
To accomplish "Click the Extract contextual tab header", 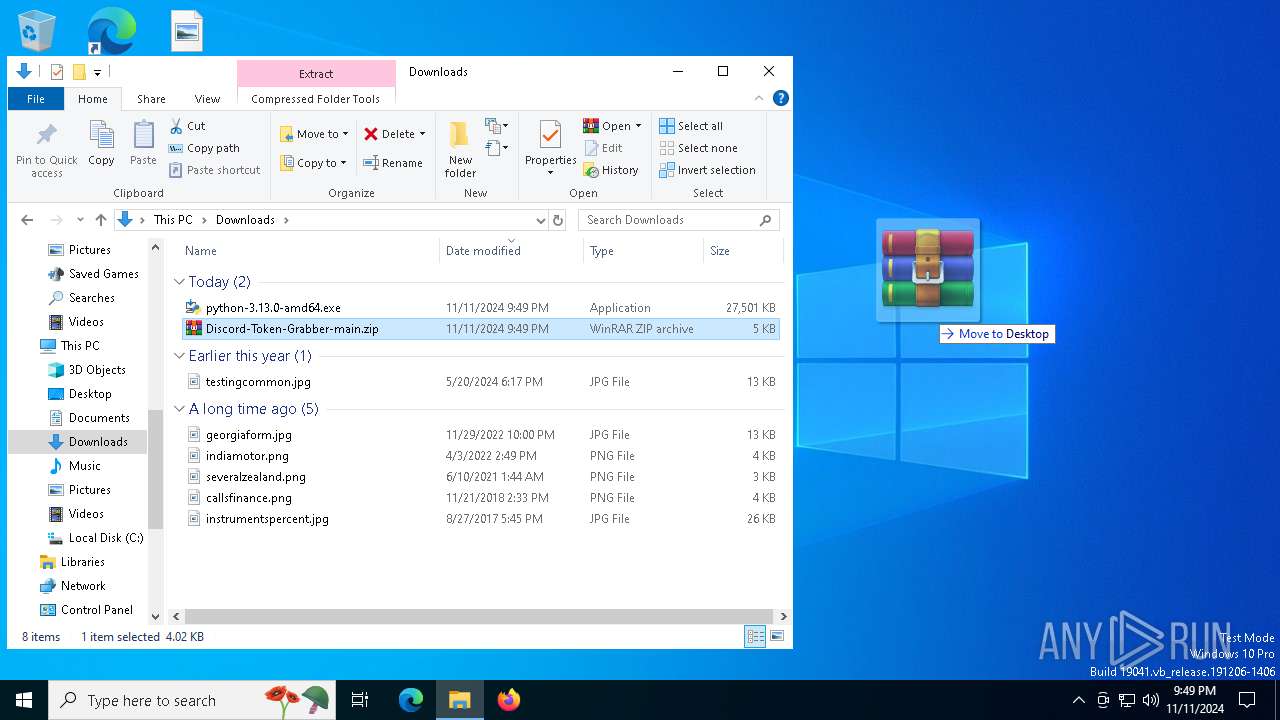I will pos(316,74).
